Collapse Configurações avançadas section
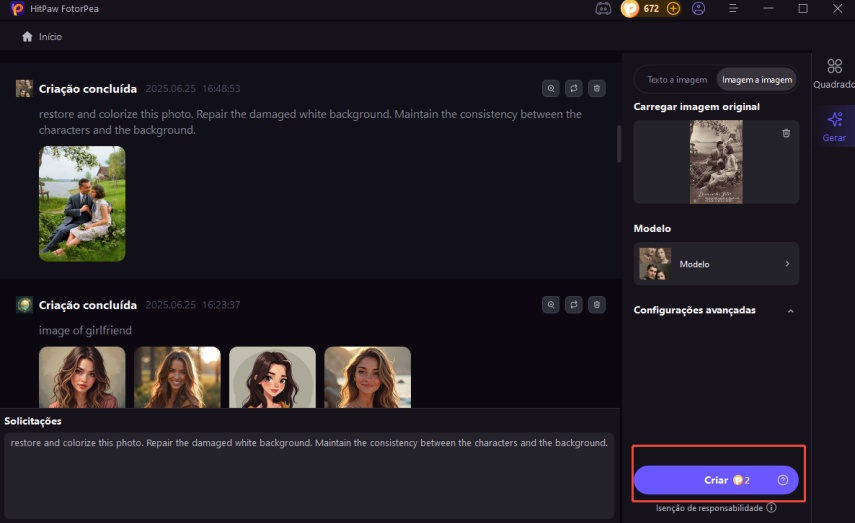Screen dimensions: 855x523 click(791, 311)
